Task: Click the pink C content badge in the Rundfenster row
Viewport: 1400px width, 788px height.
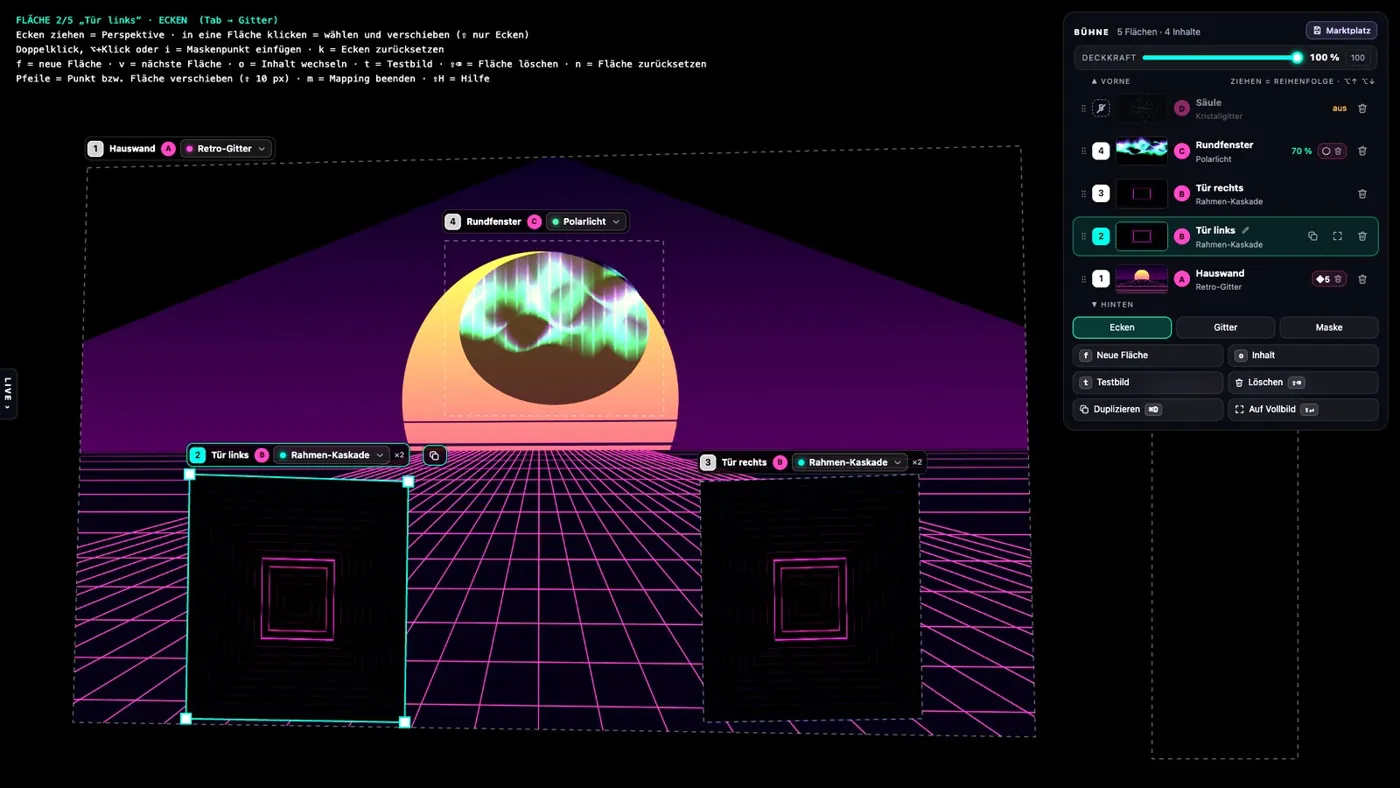Action: pos(1181,151)
